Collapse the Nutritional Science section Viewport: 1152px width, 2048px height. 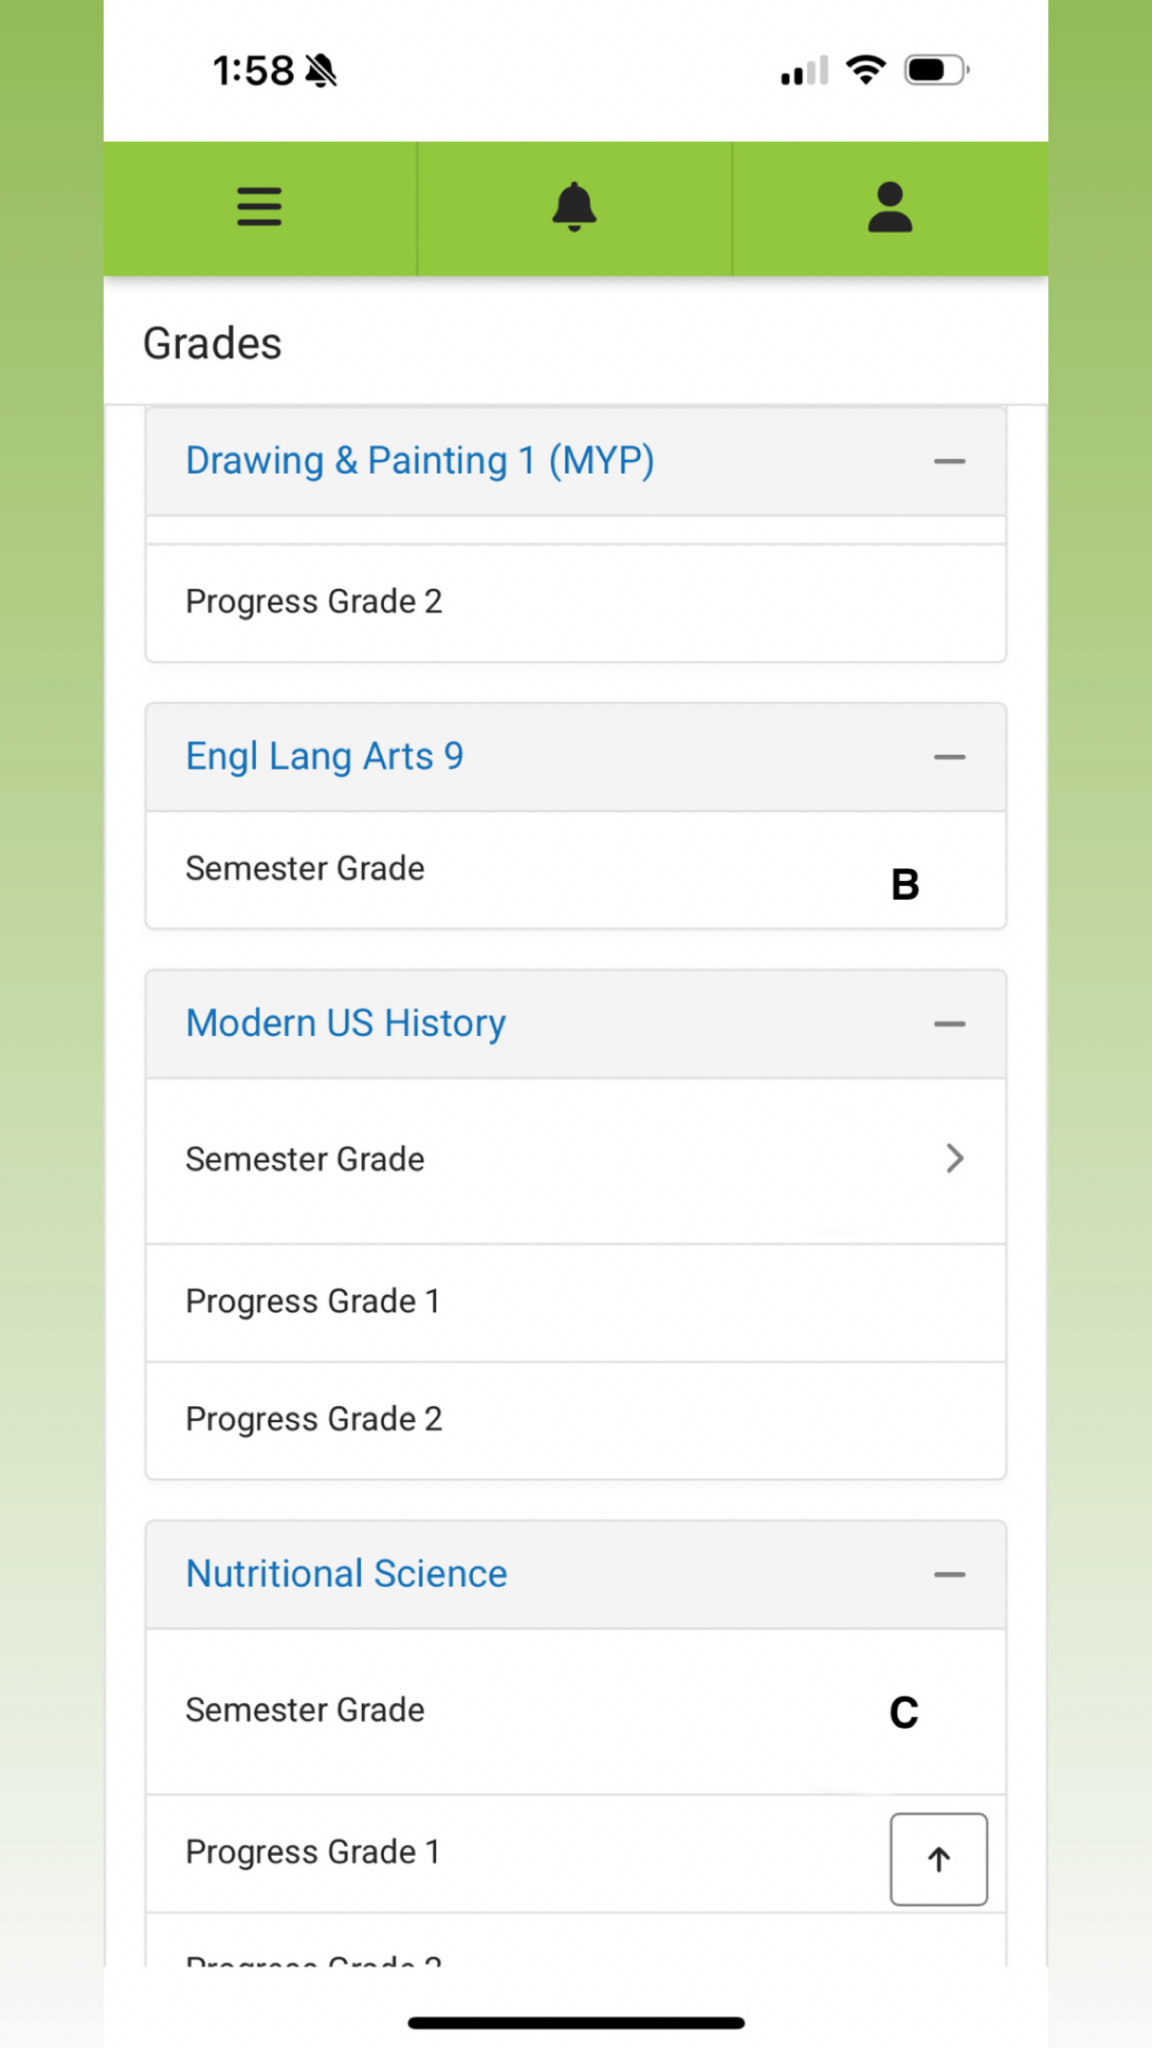[x=949, y=1574]
